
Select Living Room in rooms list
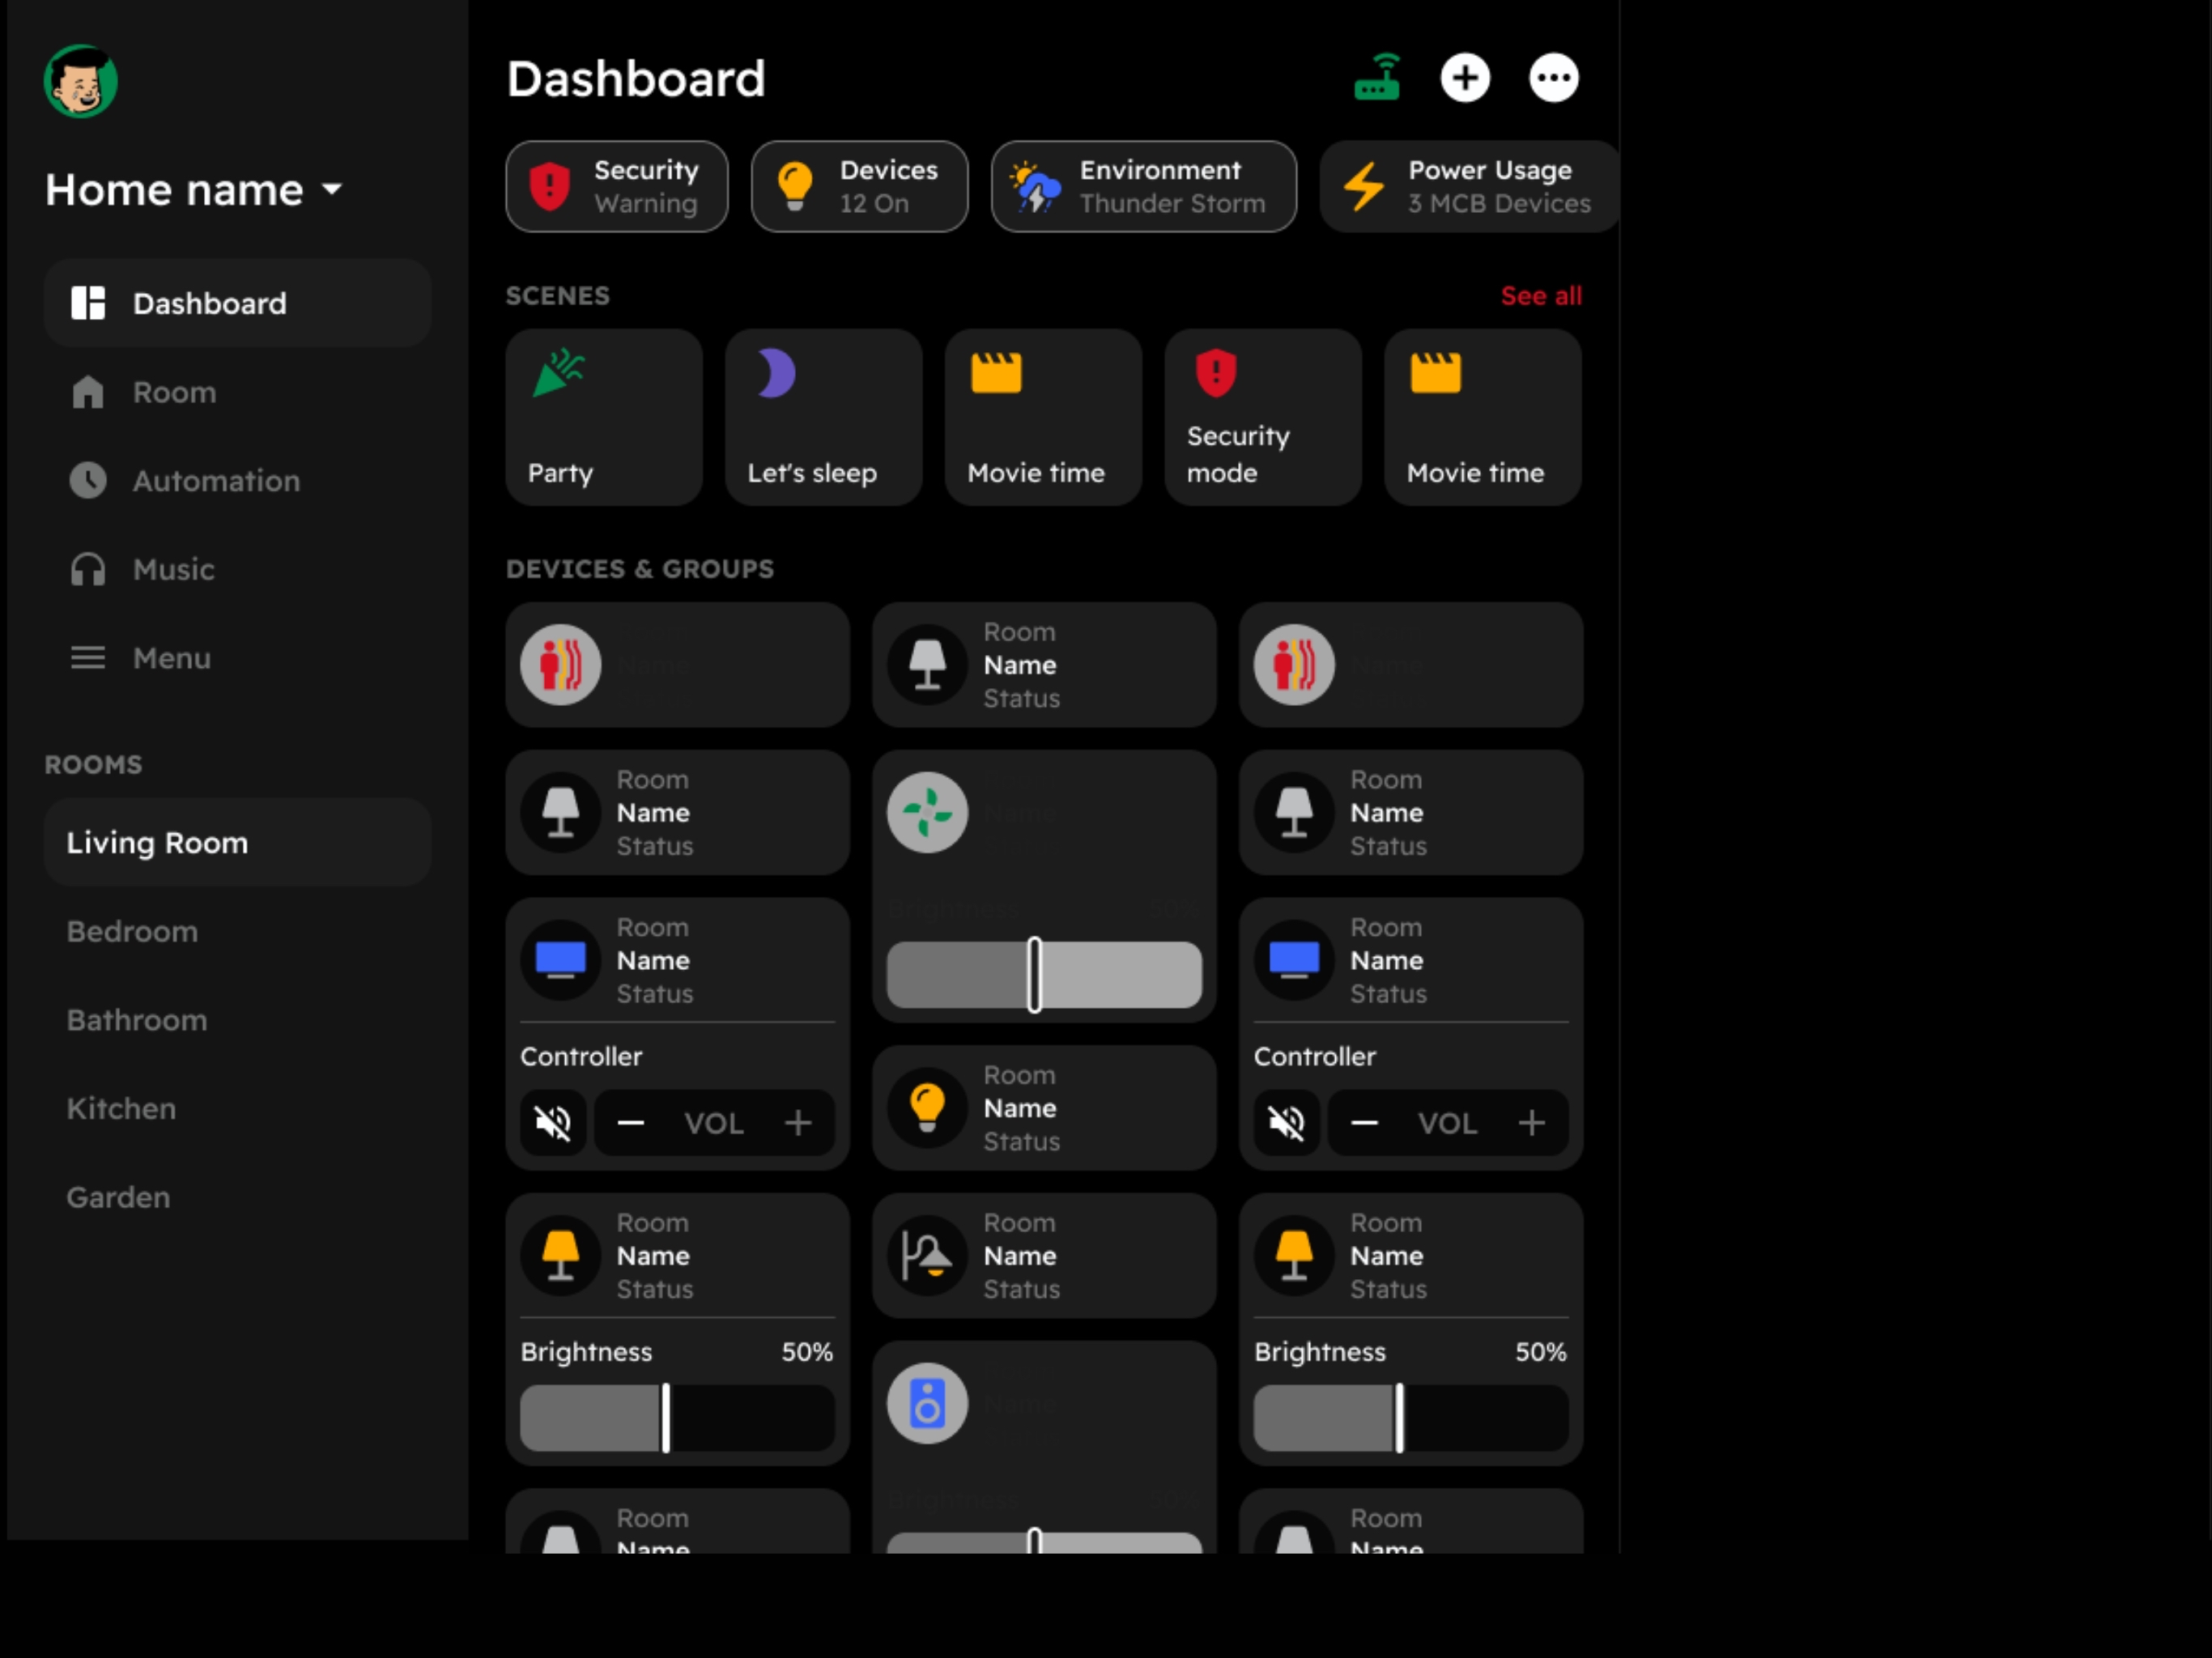(238, 842)
